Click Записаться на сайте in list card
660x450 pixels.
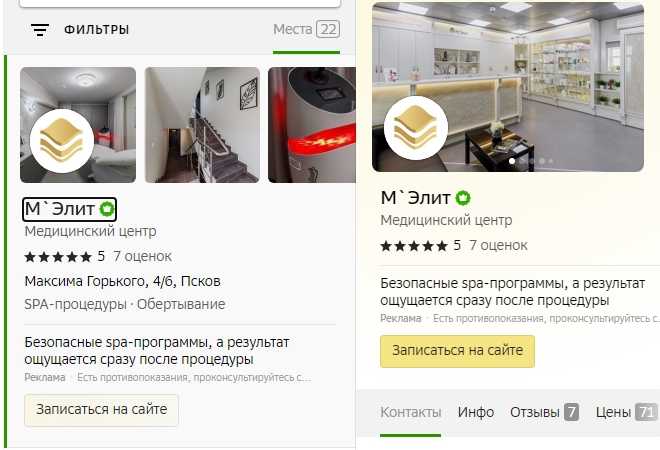(x=101, y=410)
